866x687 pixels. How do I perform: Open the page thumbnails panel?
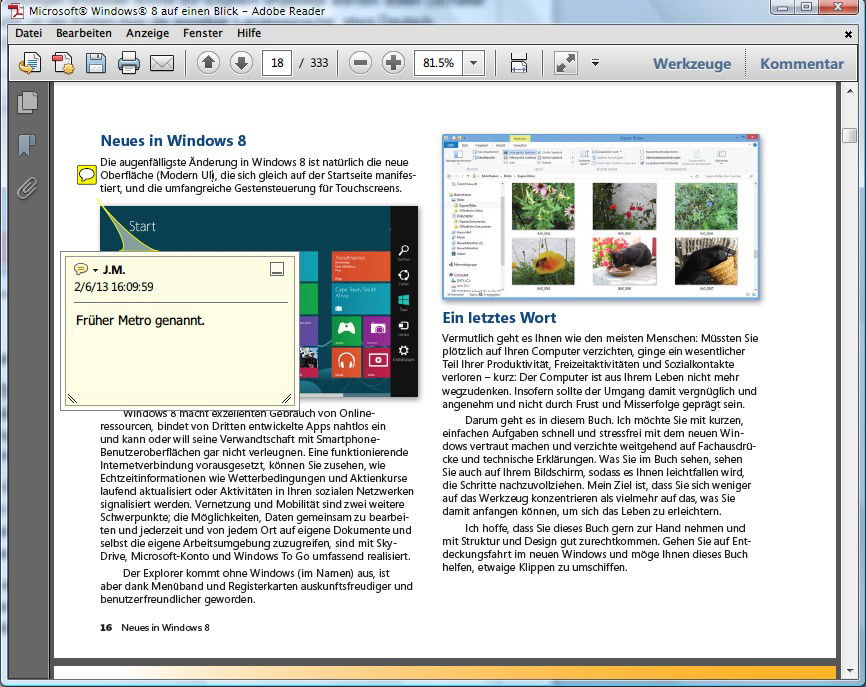28,103
